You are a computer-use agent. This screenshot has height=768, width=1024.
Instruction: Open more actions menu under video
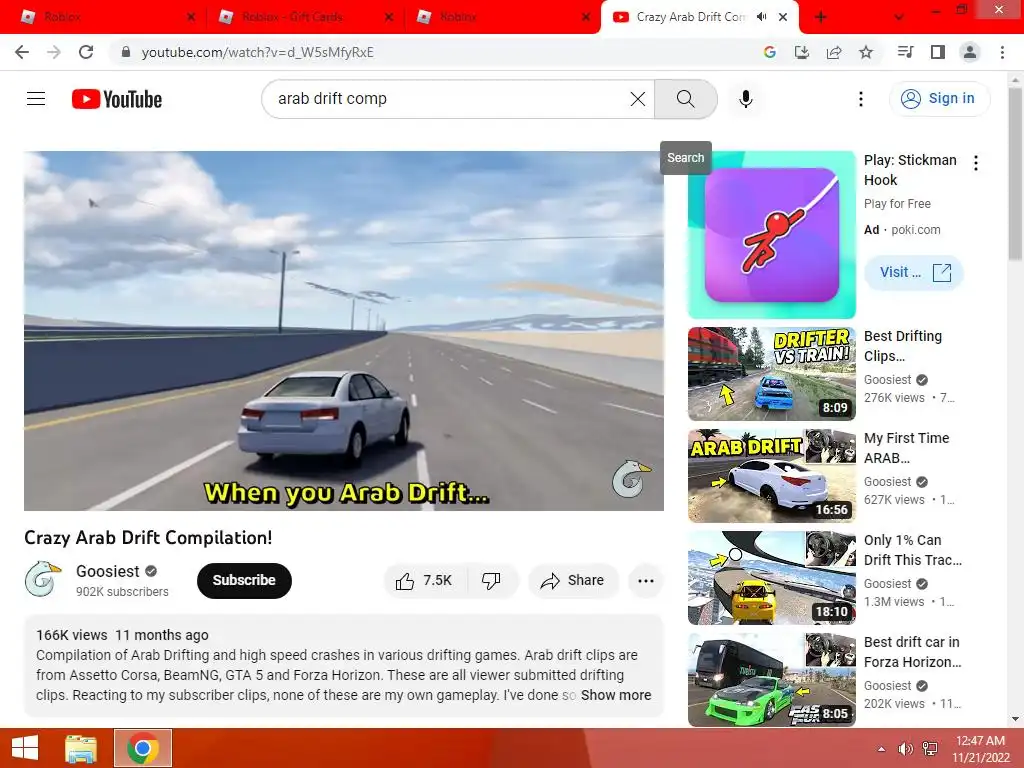[645, 580]
